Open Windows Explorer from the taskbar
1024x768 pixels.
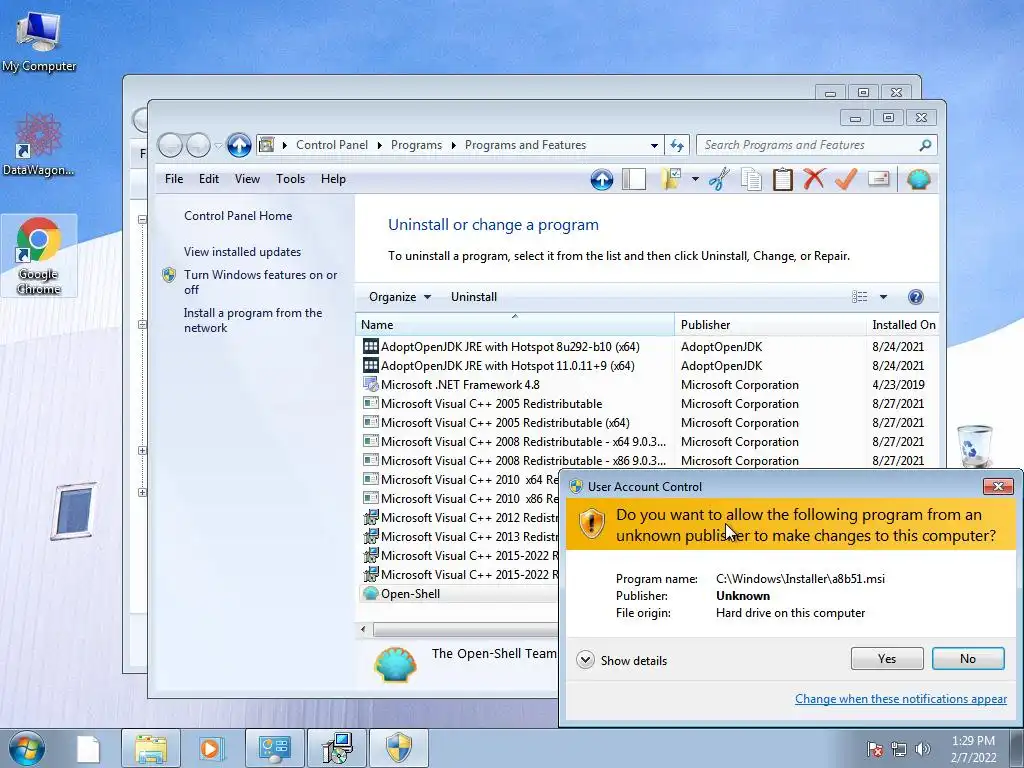151,748
